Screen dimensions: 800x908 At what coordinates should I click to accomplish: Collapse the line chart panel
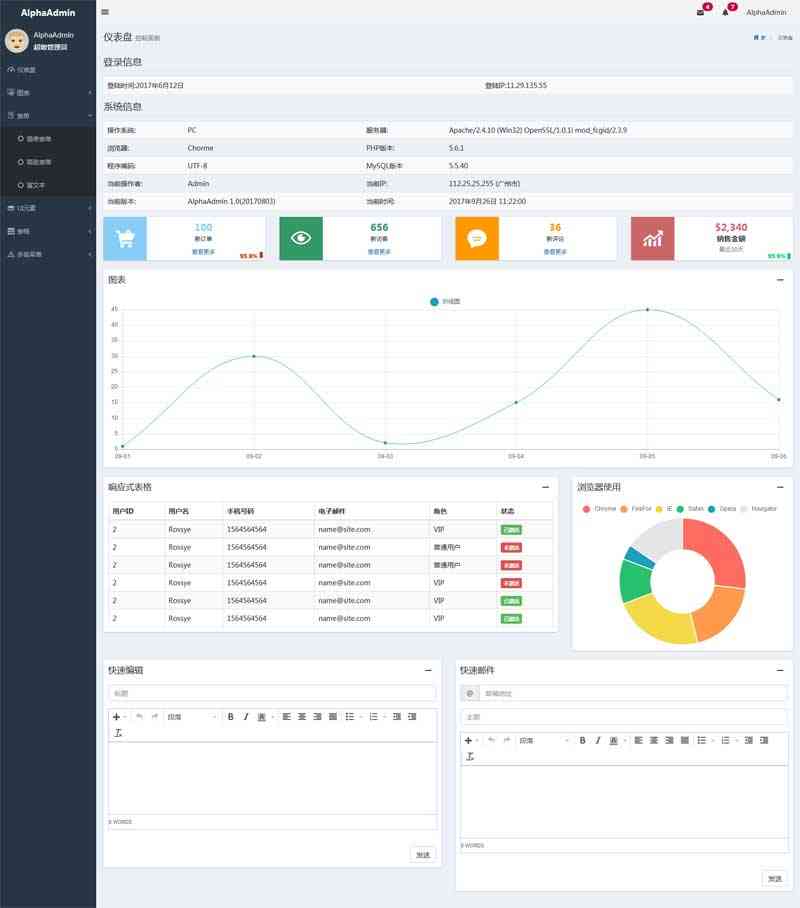780,280
